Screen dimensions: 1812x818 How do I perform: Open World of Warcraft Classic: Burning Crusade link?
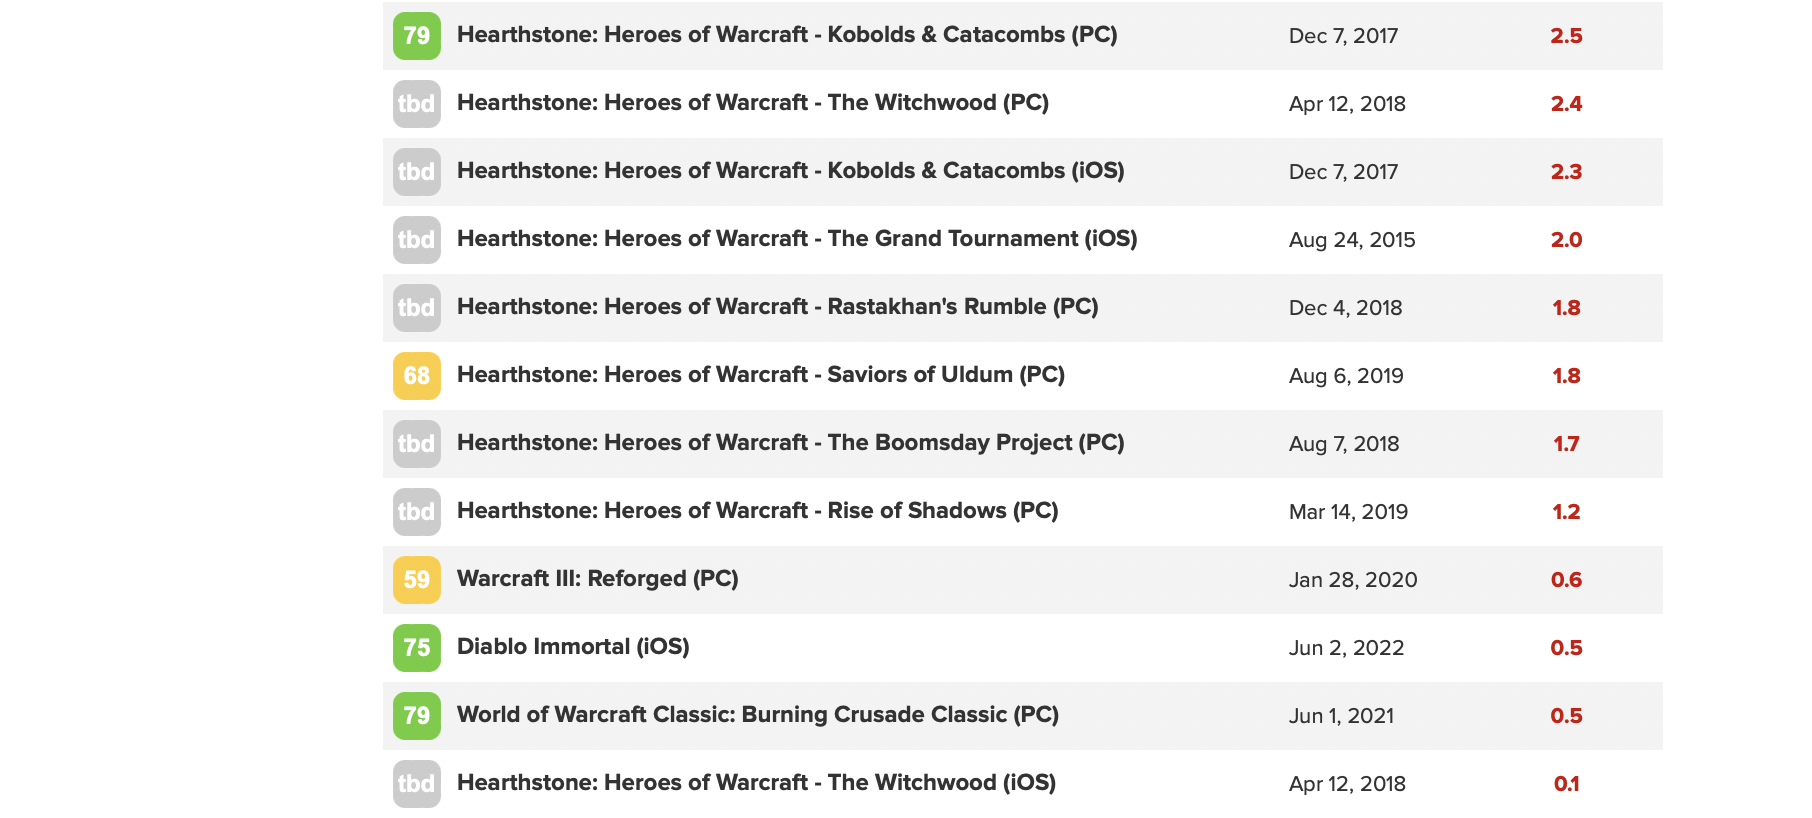[x=757, y=715]
